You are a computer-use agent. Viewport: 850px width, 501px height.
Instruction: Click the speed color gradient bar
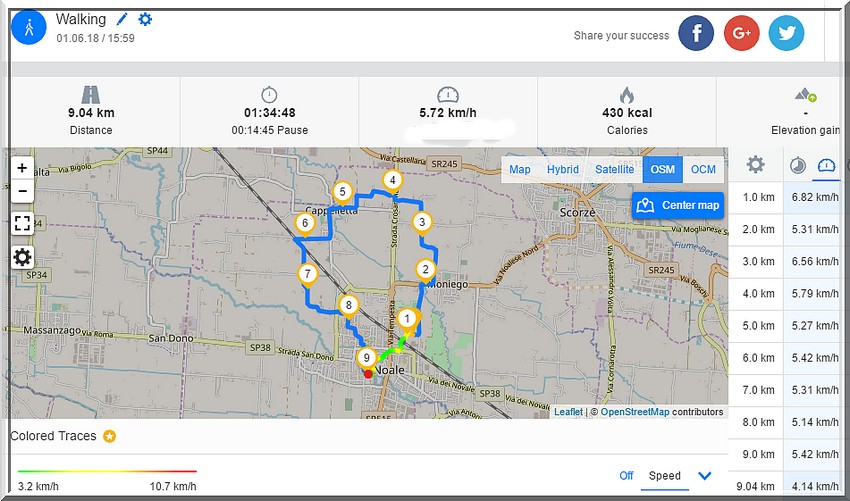tap(107, 471)
